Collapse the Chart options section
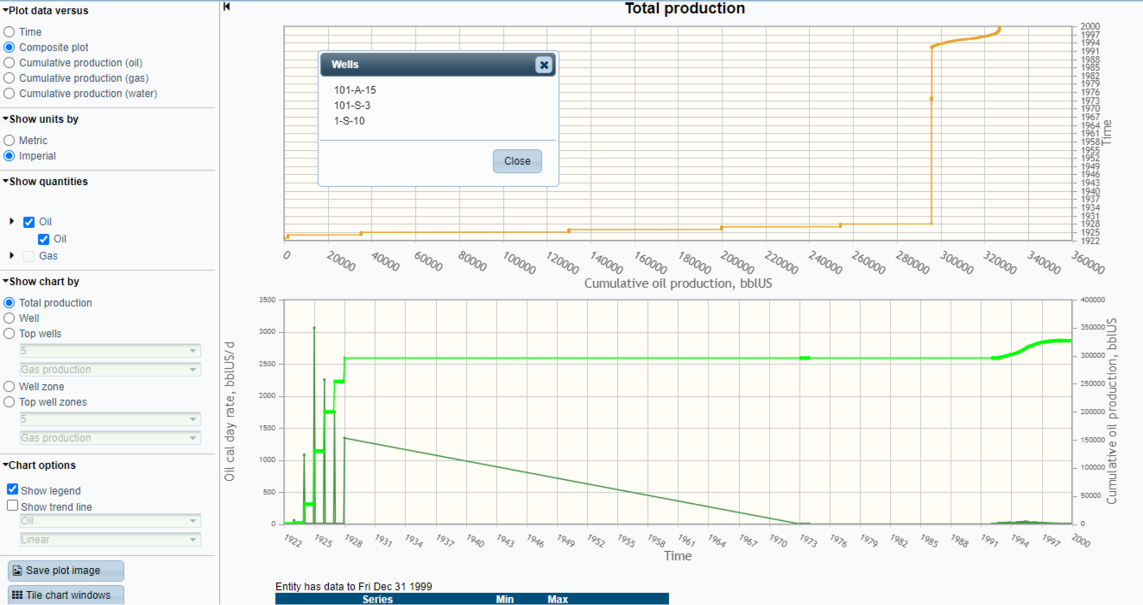 coord(5,466)
